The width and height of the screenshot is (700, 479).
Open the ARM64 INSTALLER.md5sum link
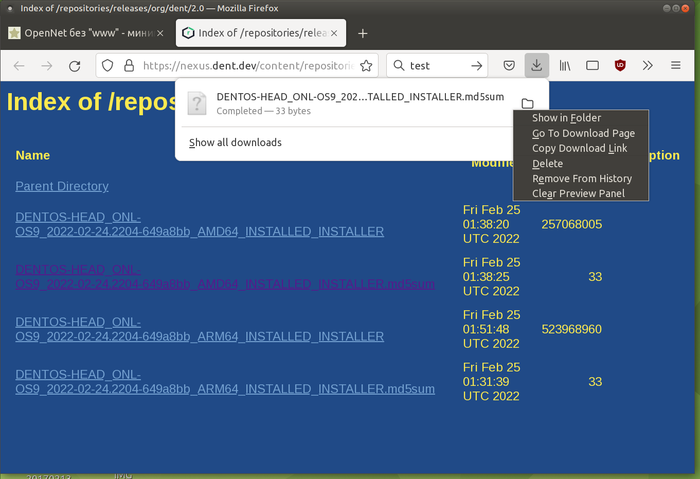point(225,382)
